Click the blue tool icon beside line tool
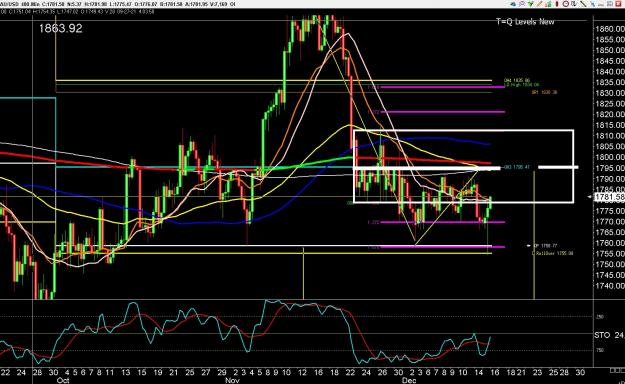 pos(592,4)
